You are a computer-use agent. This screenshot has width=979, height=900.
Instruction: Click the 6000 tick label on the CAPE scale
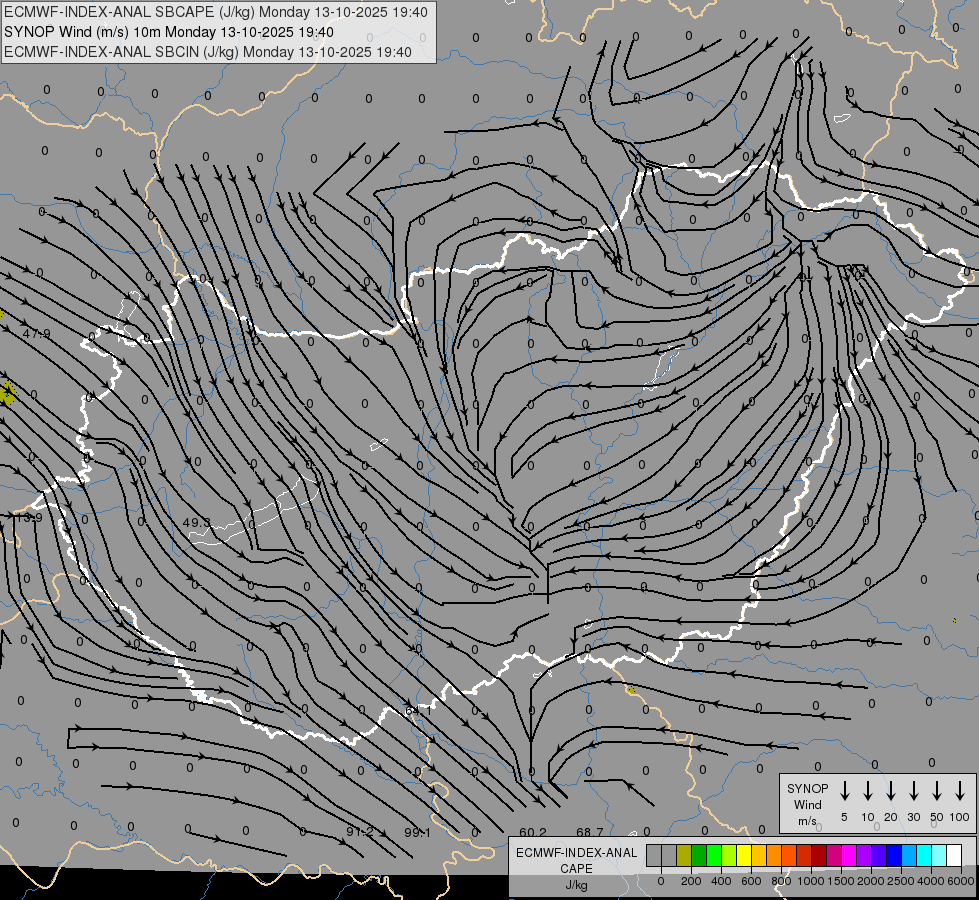pyautogui.click(x=961, y=881)
